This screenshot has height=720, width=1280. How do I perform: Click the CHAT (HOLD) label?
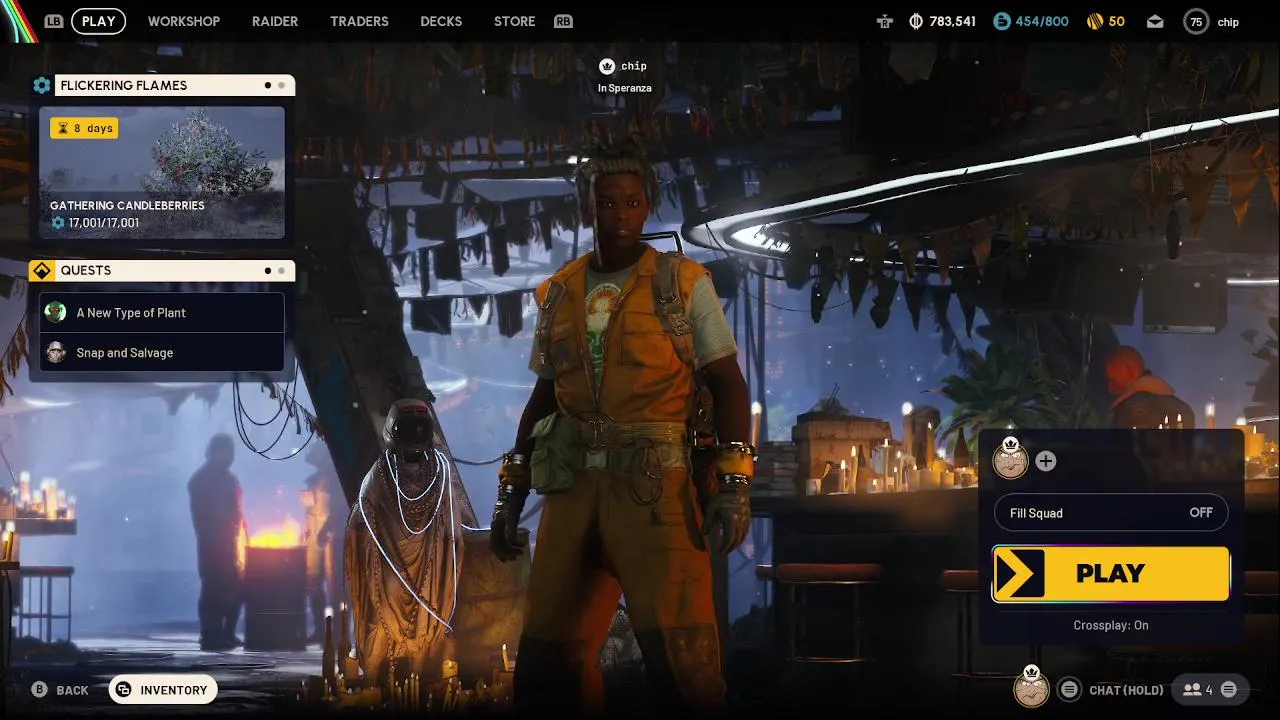click(1126, 690)
